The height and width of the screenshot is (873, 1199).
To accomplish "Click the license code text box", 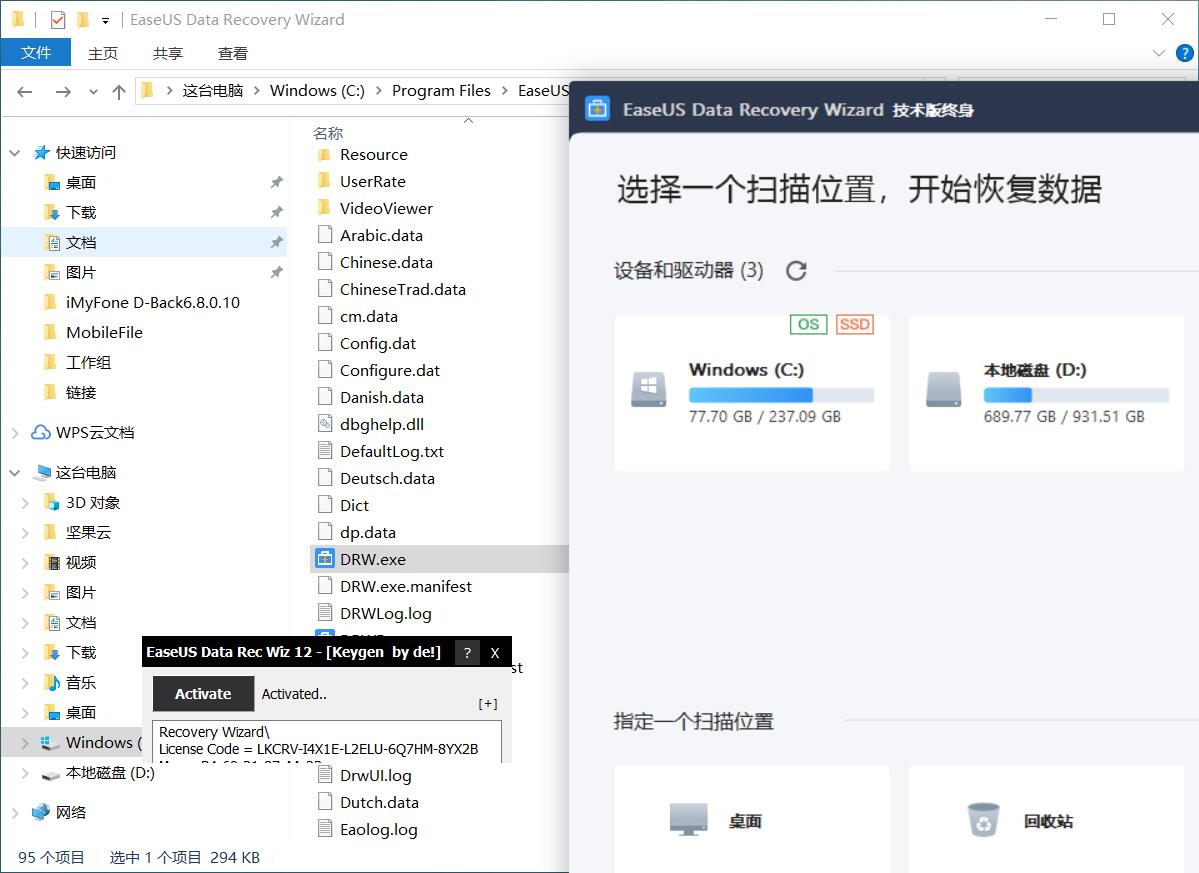I will [x=327, y=741].
